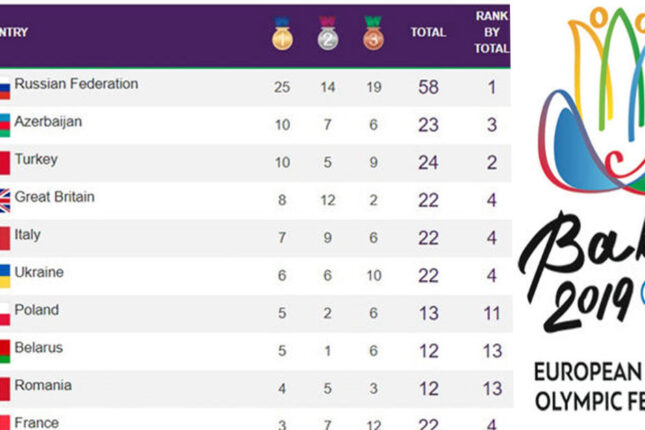Viewport: 645px width, 430px height.
Task: Click the Belarus flag icon
Action: point(5,351)
